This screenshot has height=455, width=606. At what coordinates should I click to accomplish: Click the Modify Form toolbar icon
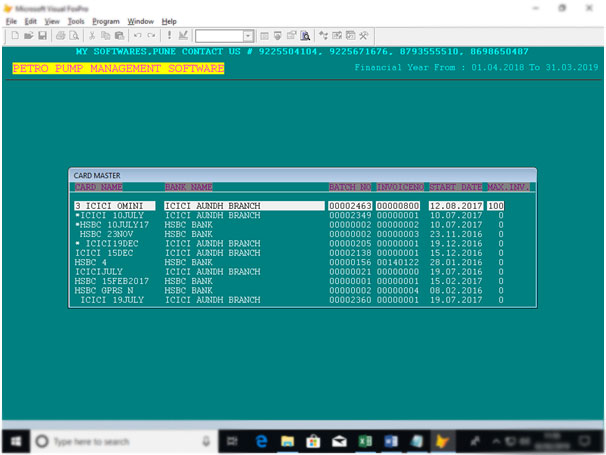[183, 36]
